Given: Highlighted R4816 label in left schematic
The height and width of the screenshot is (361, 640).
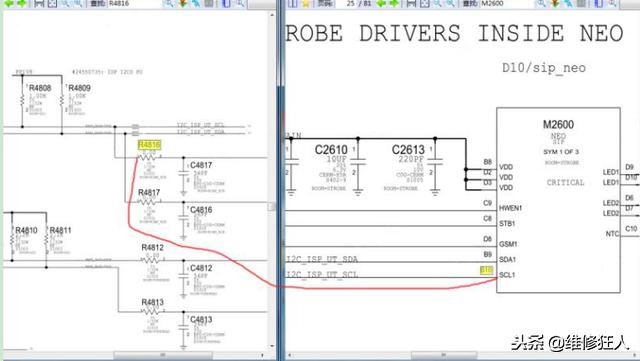Looking at the screenshot, I should 149,145.
